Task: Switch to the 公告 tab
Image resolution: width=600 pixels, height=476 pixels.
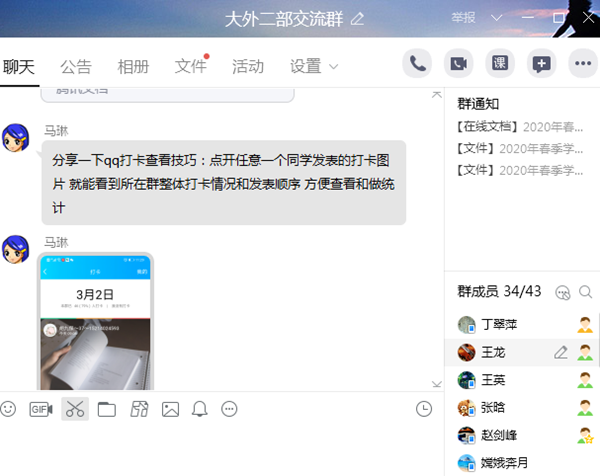Action: (x=75, y=67)
